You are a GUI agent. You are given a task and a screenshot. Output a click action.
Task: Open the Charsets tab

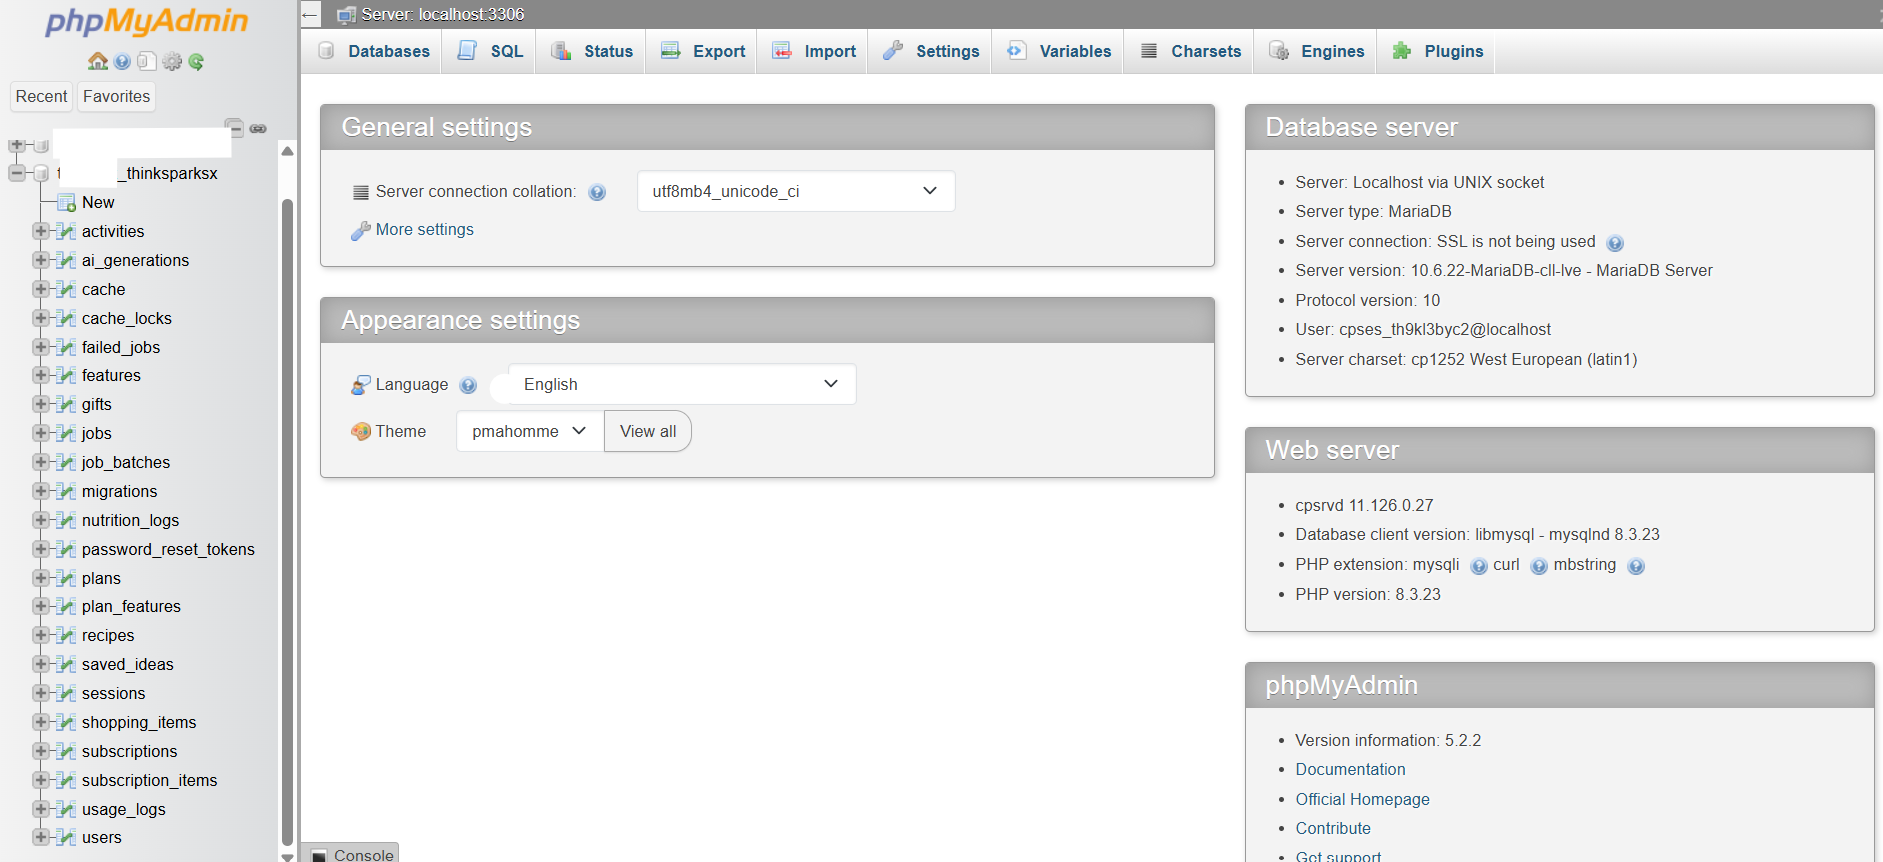tap(1190, 51)
